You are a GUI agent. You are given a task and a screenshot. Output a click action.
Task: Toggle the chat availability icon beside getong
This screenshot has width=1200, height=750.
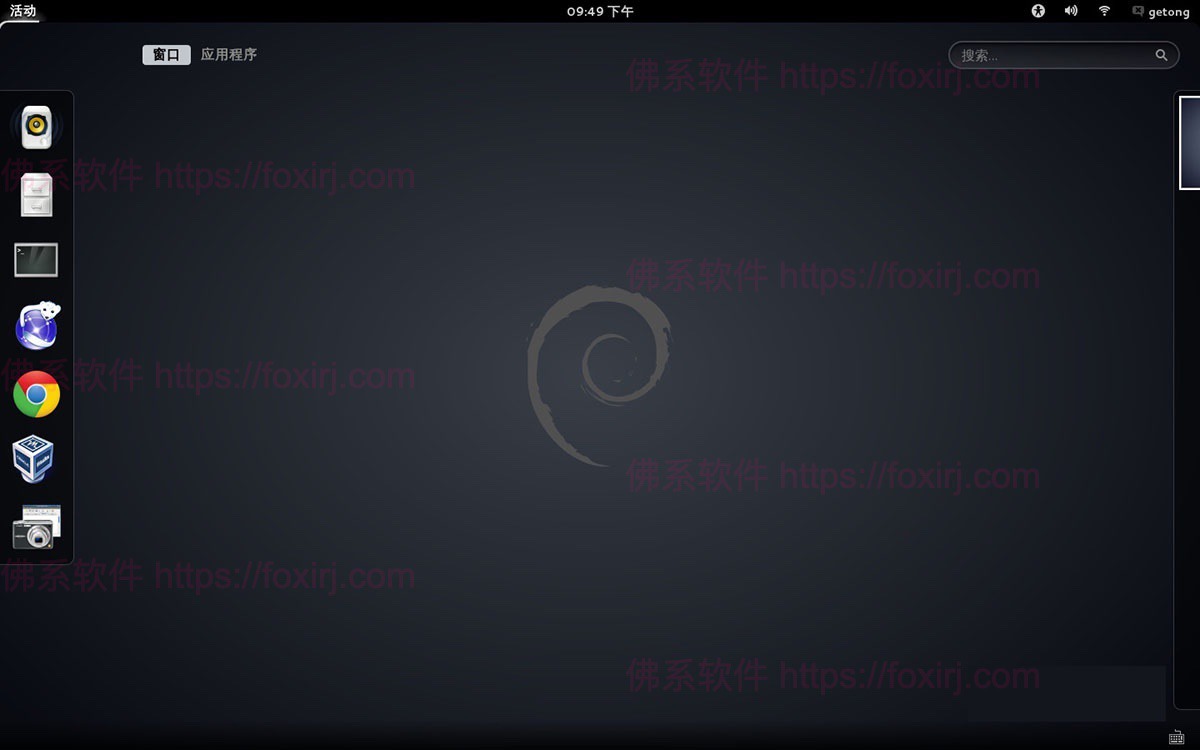(1136, 11)
